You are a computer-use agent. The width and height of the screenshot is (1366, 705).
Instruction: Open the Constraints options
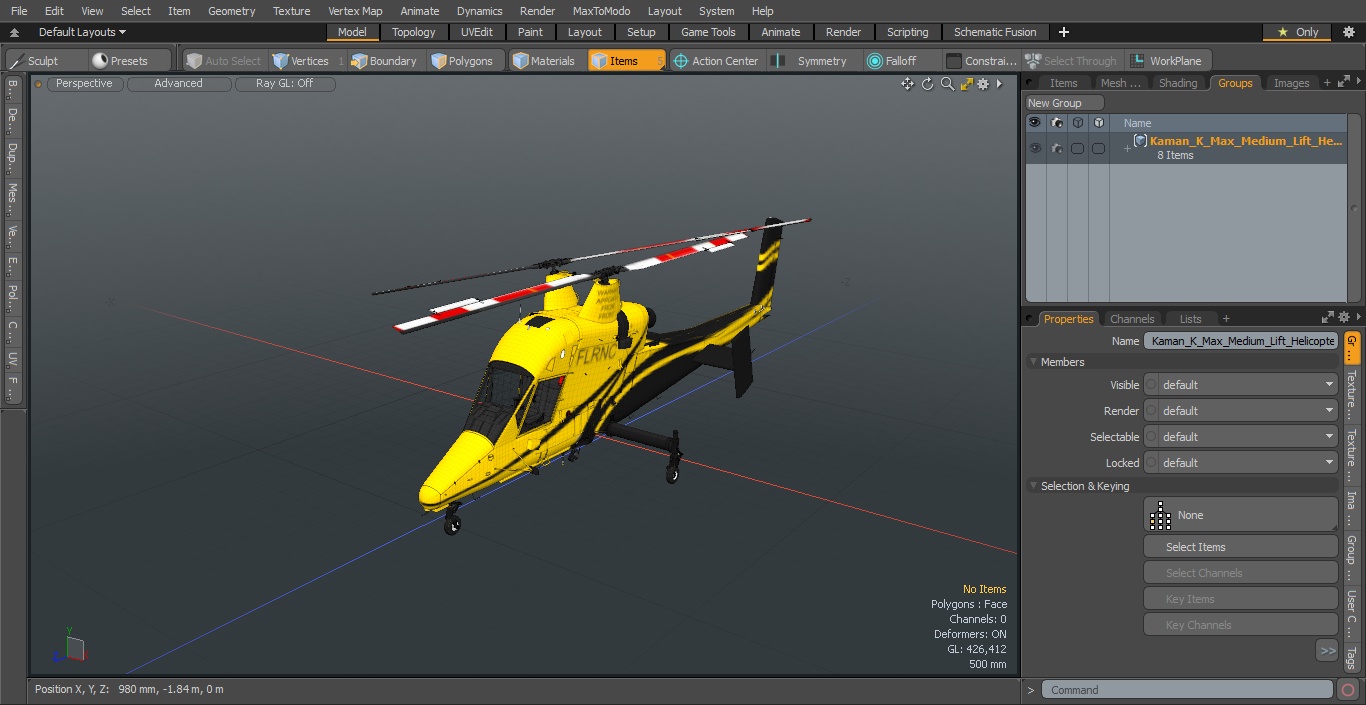point(982,61)
